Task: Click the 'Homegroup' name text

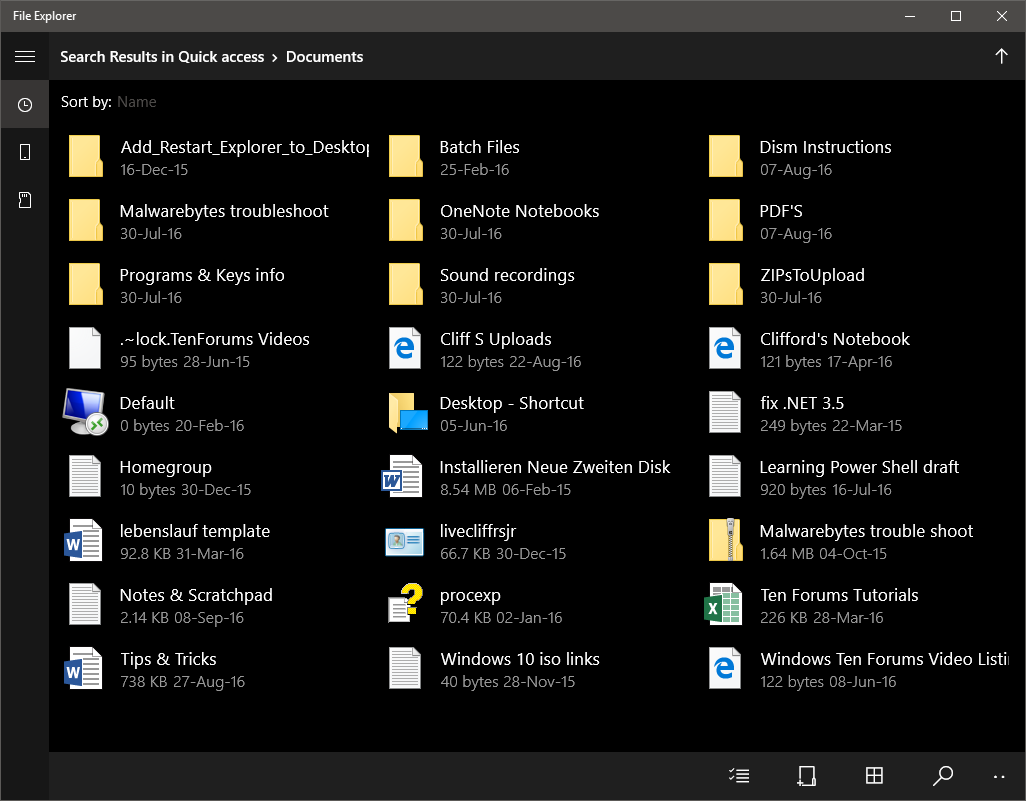Action: coord(166,468)
